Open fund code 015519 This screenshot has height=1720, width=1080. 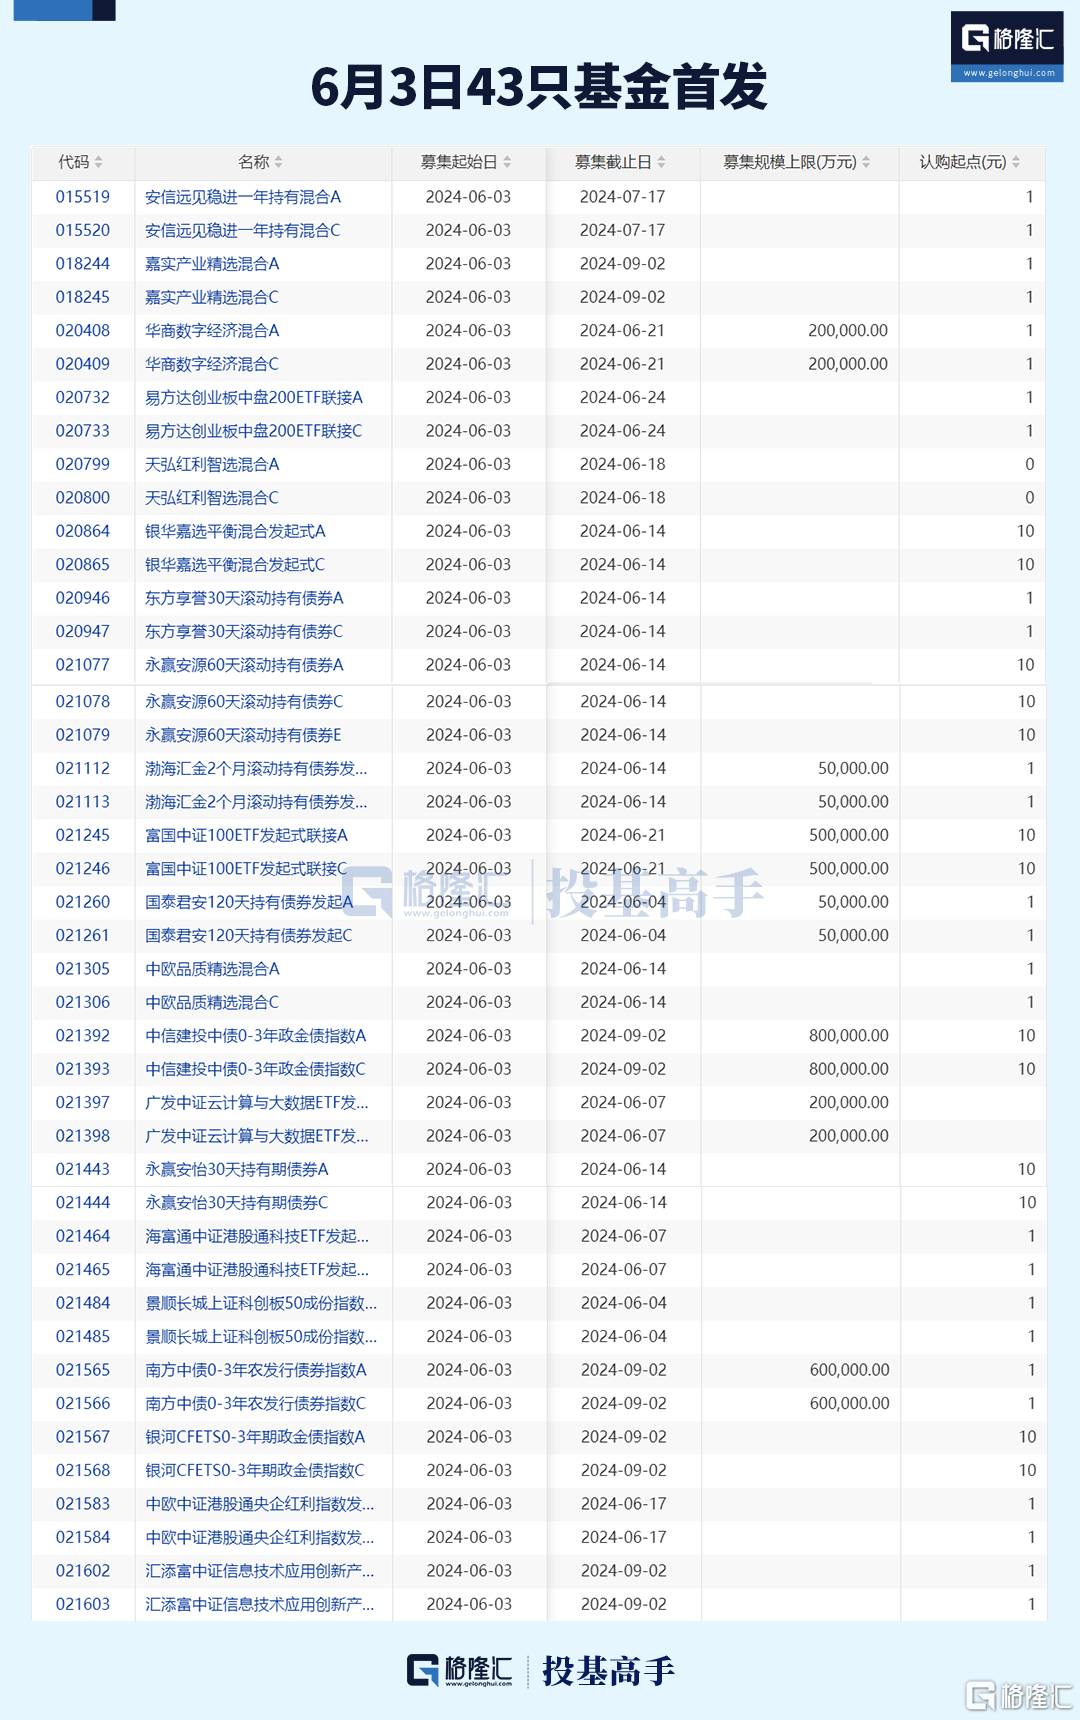[83, 197]
